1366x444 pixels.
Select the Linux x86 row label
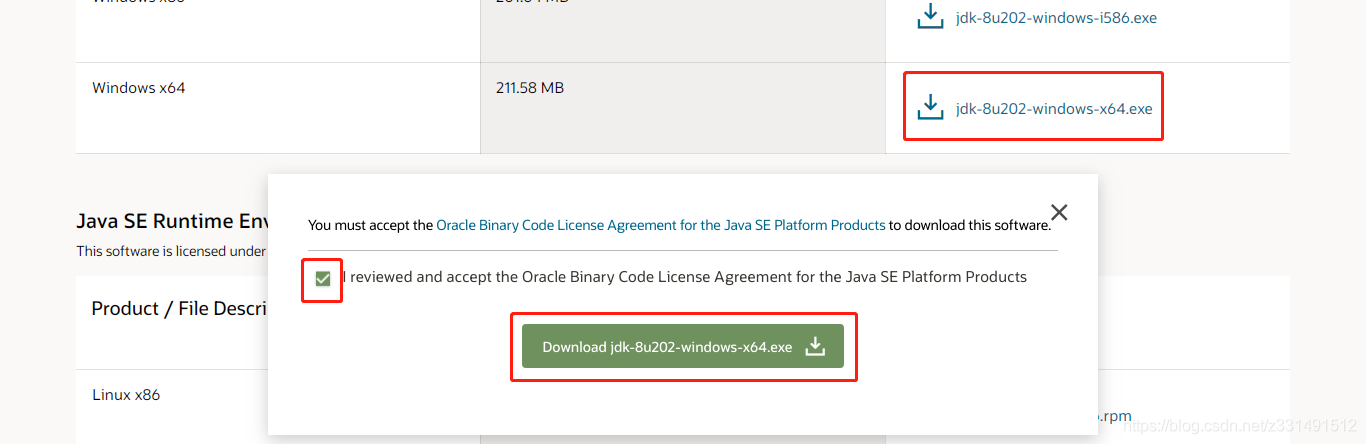[x=126, y=395]
